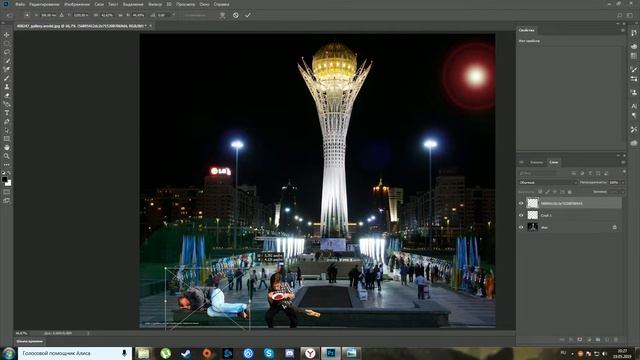The width and height of the screenshot is (640, 360).
Task: Open Windows Start button
Action: pos(8,353)
